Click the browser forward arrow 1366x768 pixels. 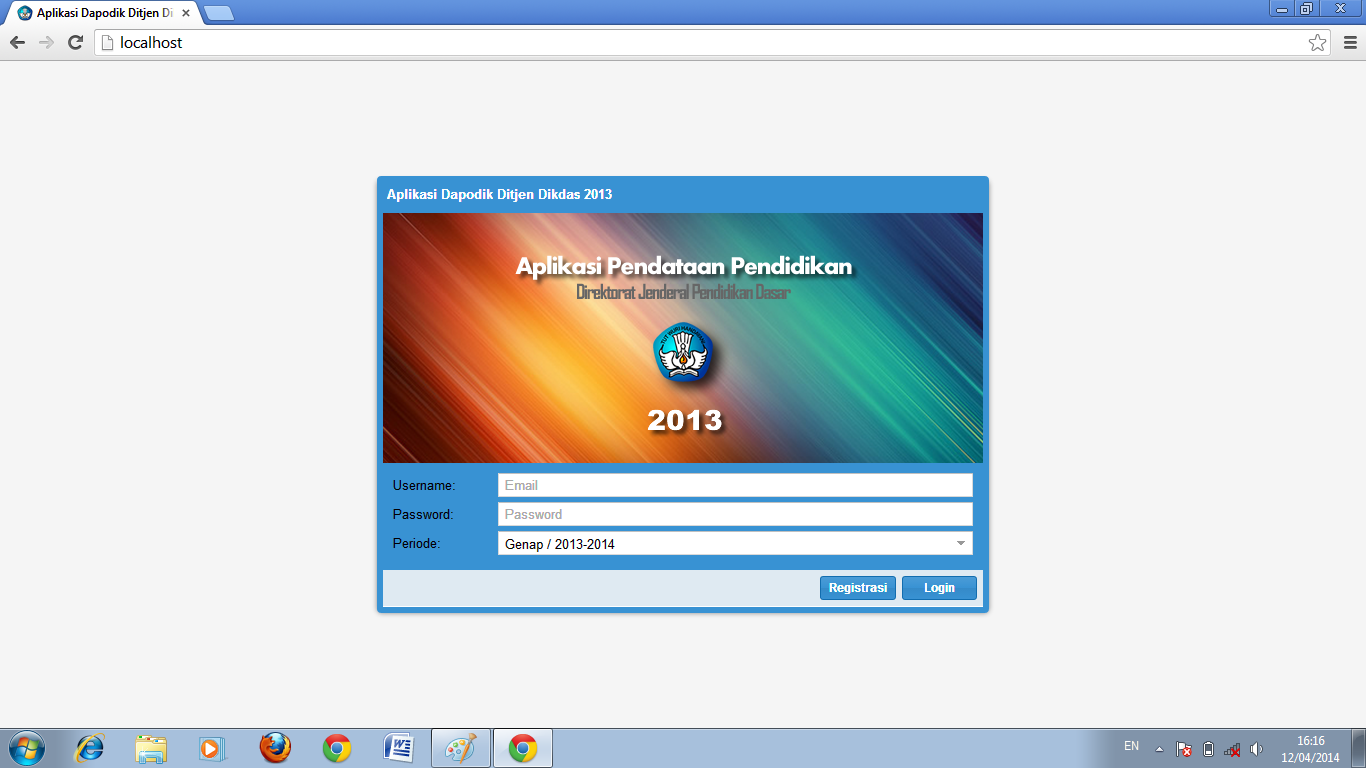[x=46, y=43]
